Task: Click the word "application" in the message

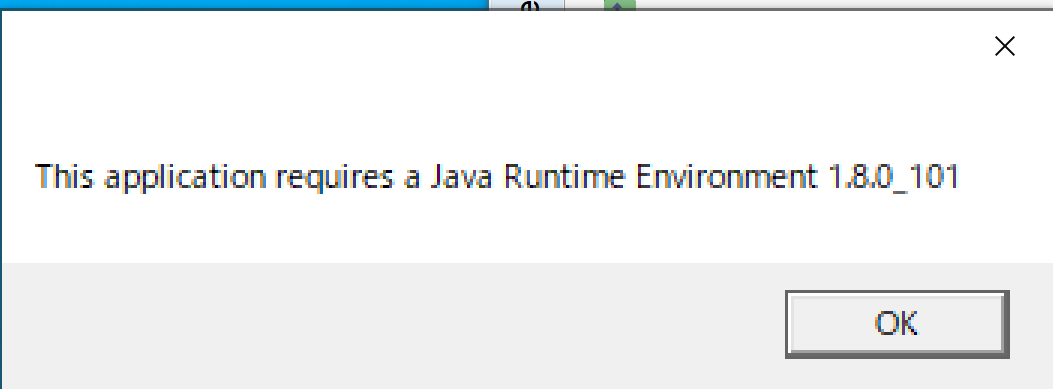Action: (x=185, y=177)
